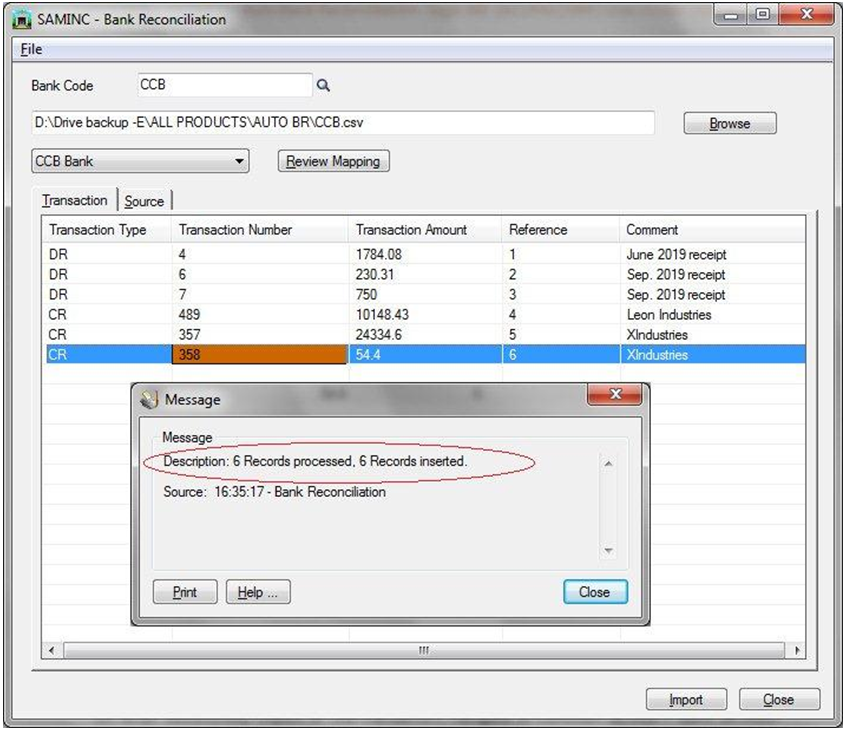
Task: Click the CSV file path field
Action: pos(343,123)
